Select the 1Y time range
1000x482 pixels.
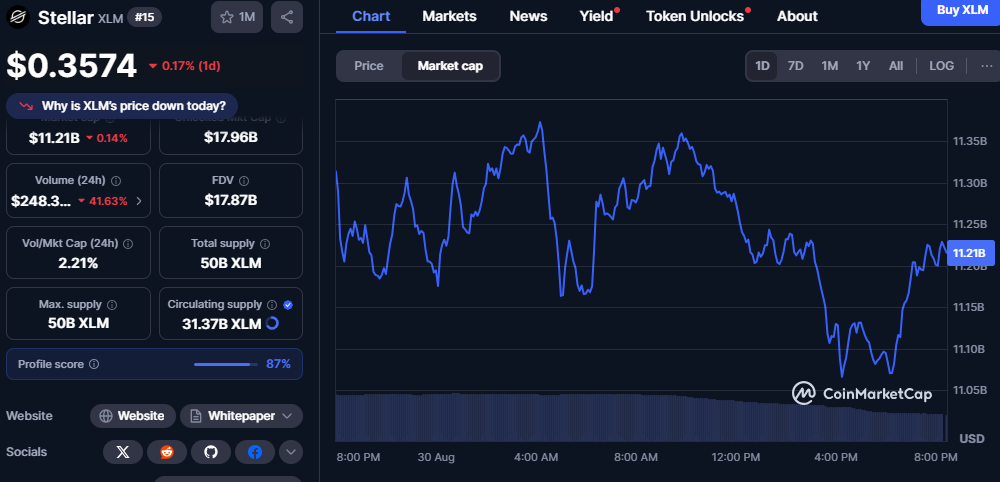coord(863,66)
